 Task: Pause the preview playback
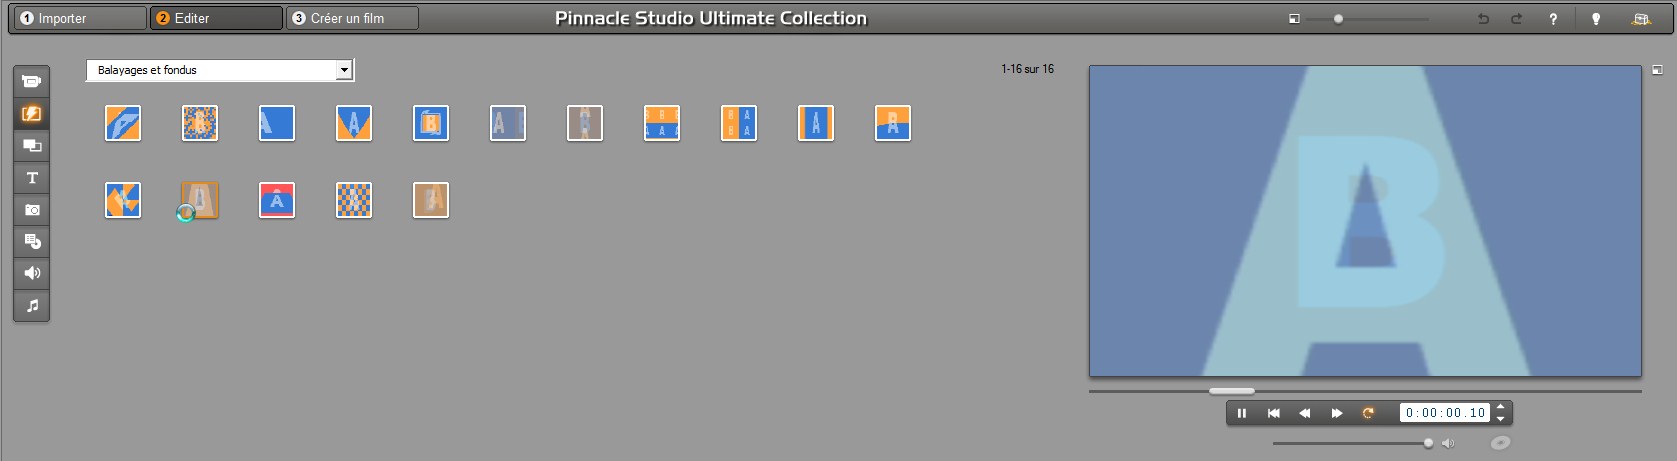point(1242,413)
